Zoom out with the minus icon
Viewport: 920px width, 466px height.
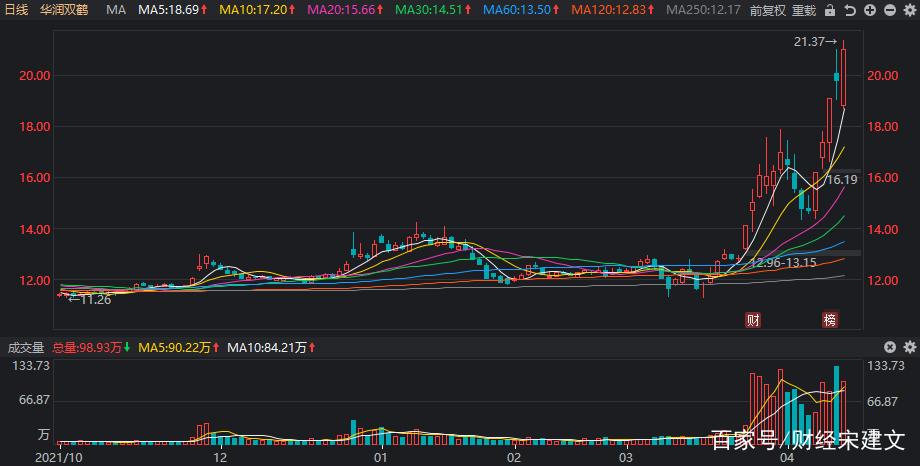[x=889, y=10]
